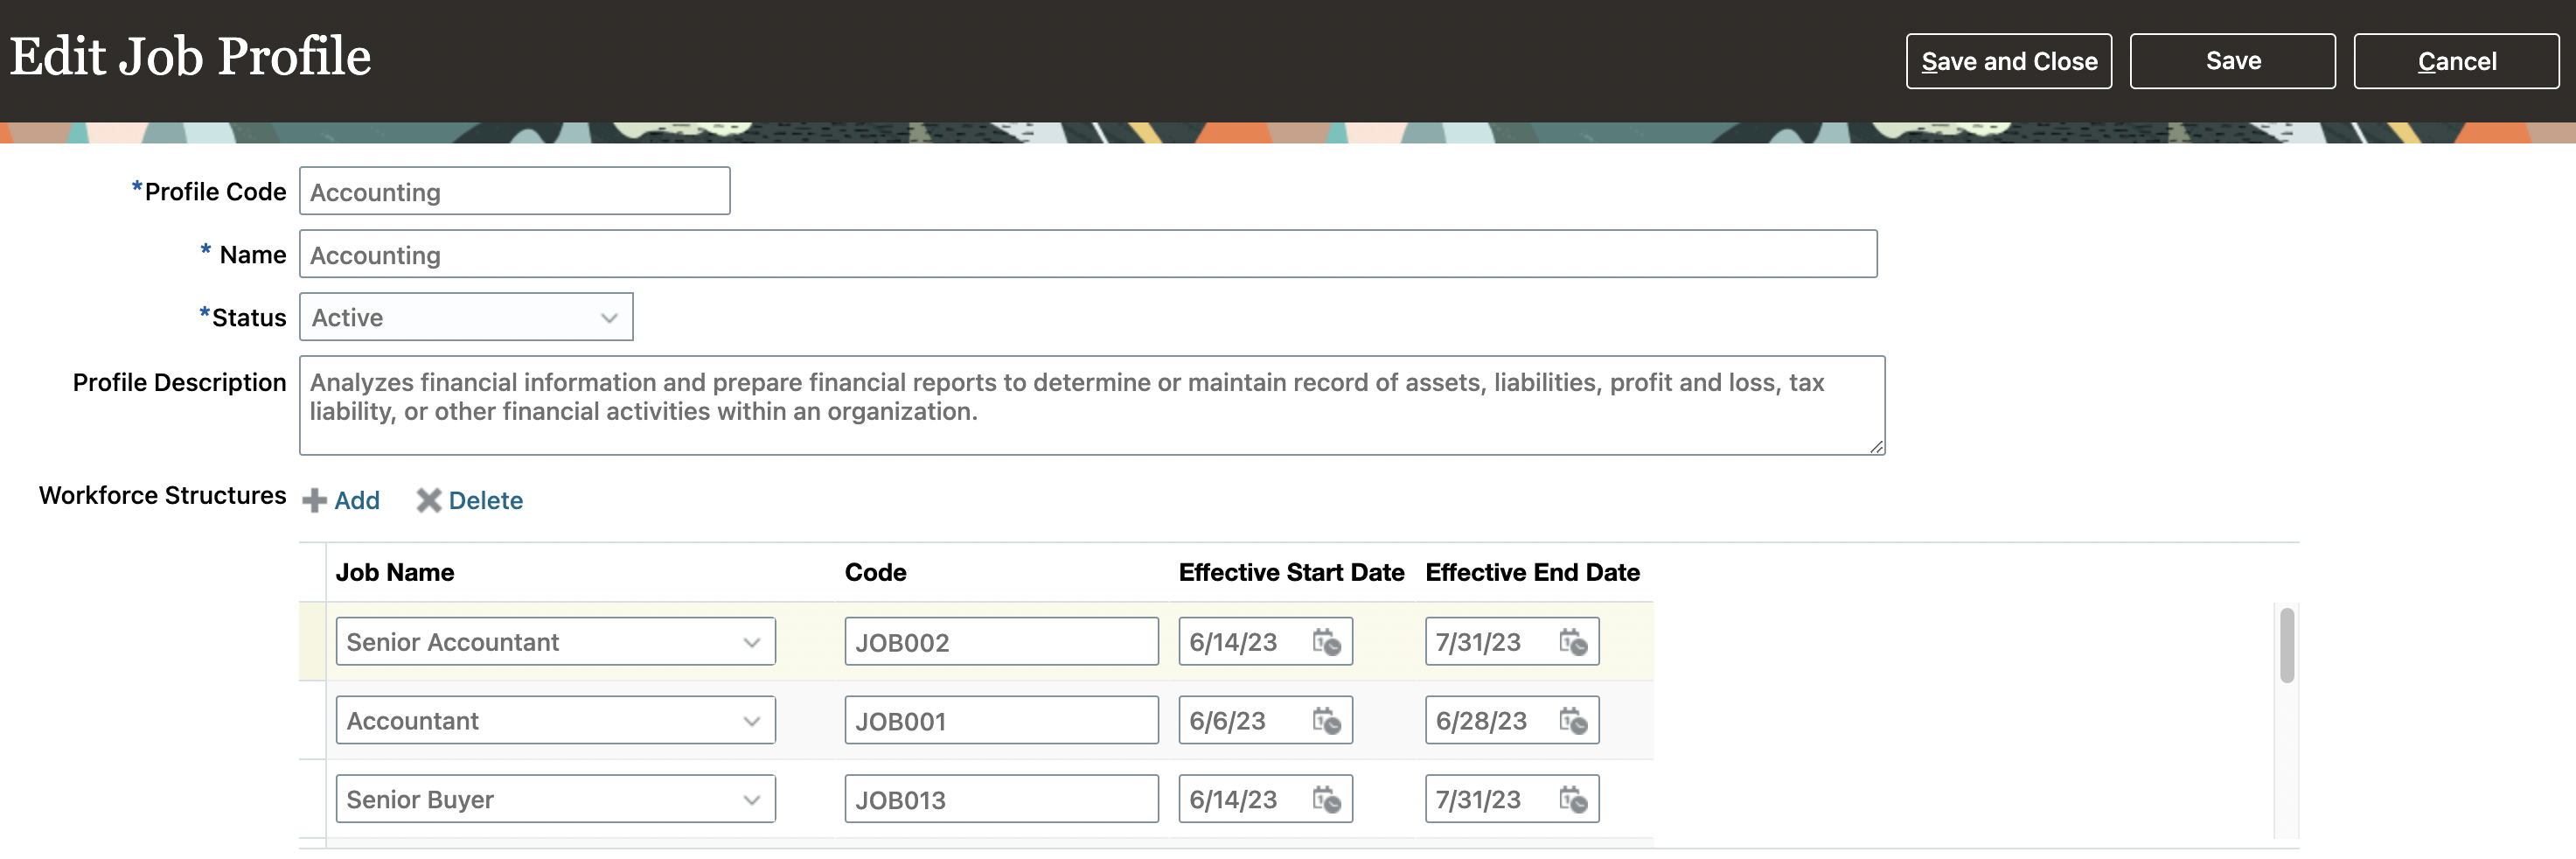
Task: Open the Accountant job name dropdown
Action: click(751, 721)
